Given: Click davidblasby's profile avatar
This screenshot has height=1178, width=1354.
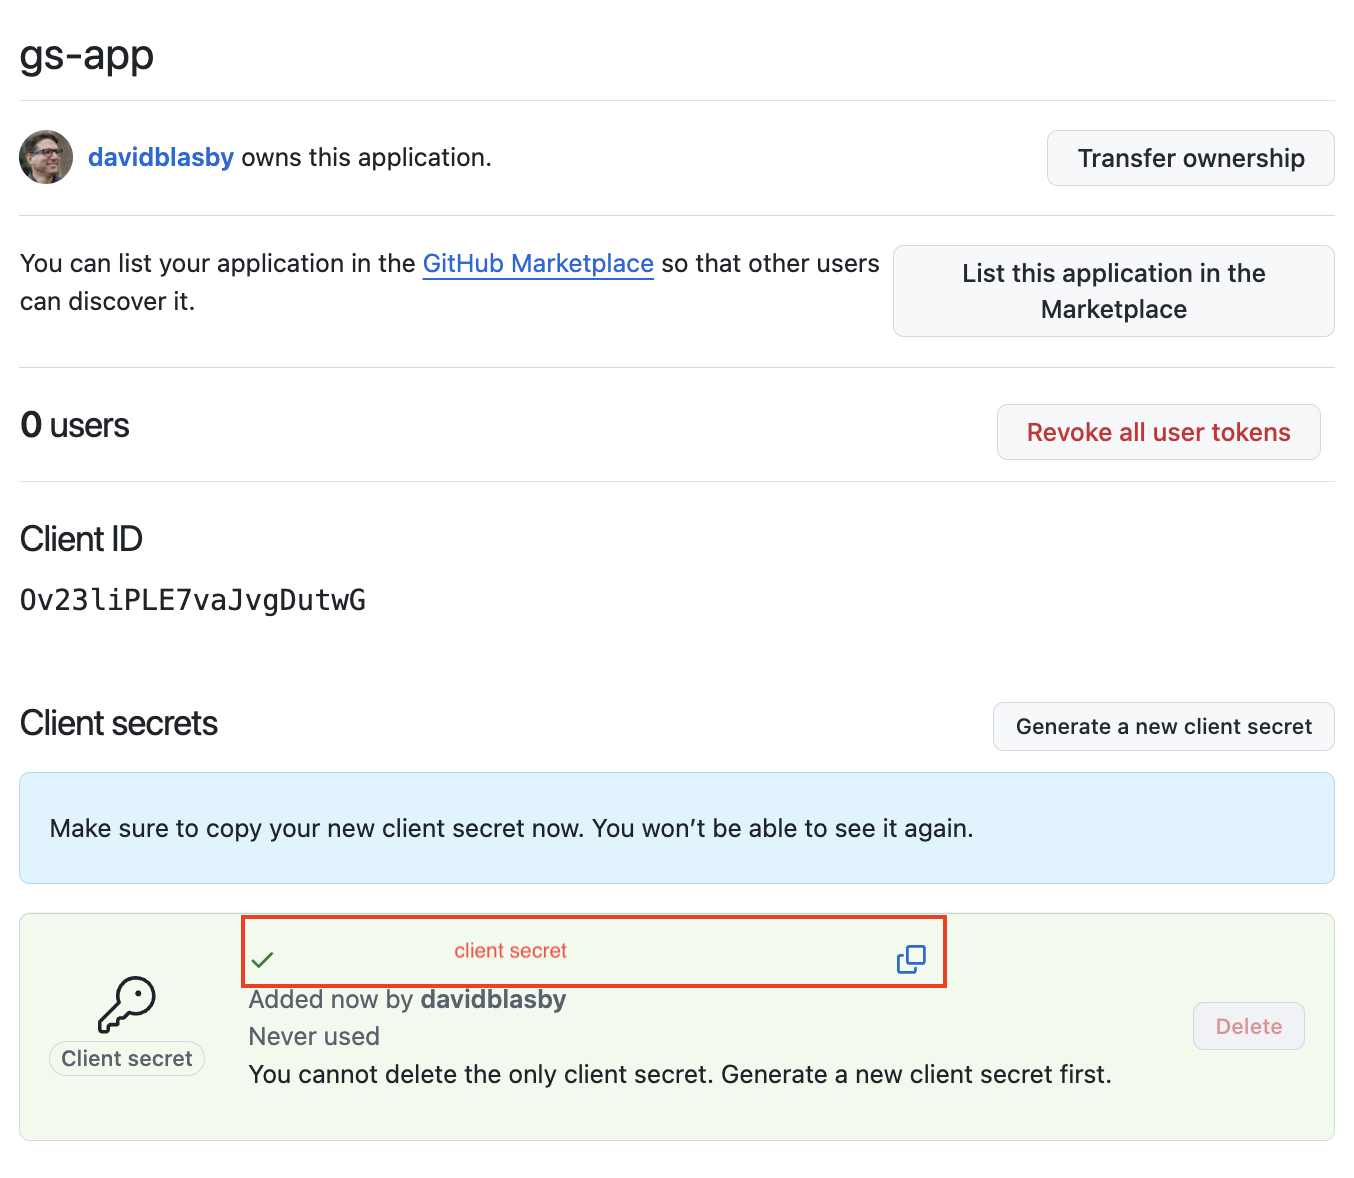Looking at the screenshot, I should tap(45, 157).
